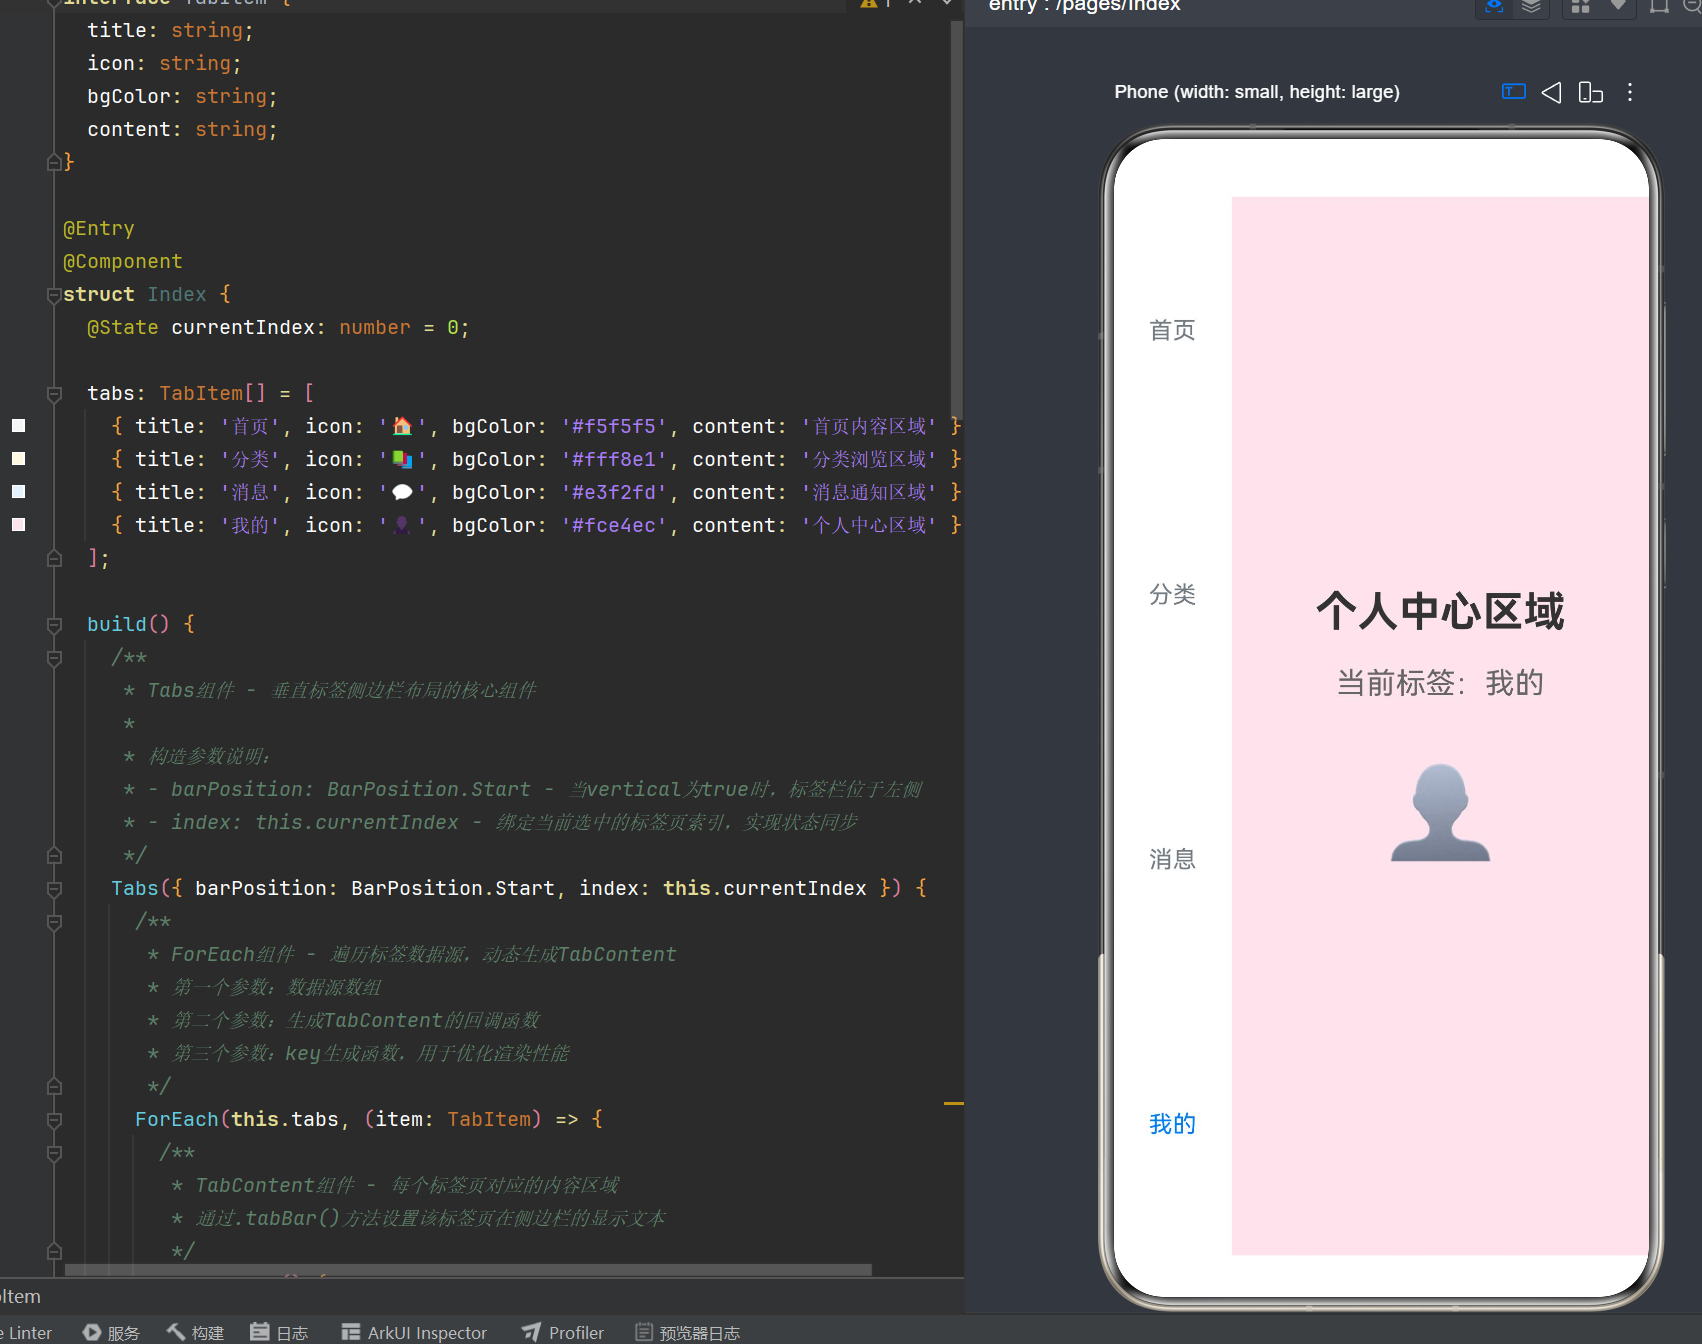Open the ArkUI Inspector tool window
This screenshot has width=1702, height=1344.
pyautogui.click(x=414, y=1332)
